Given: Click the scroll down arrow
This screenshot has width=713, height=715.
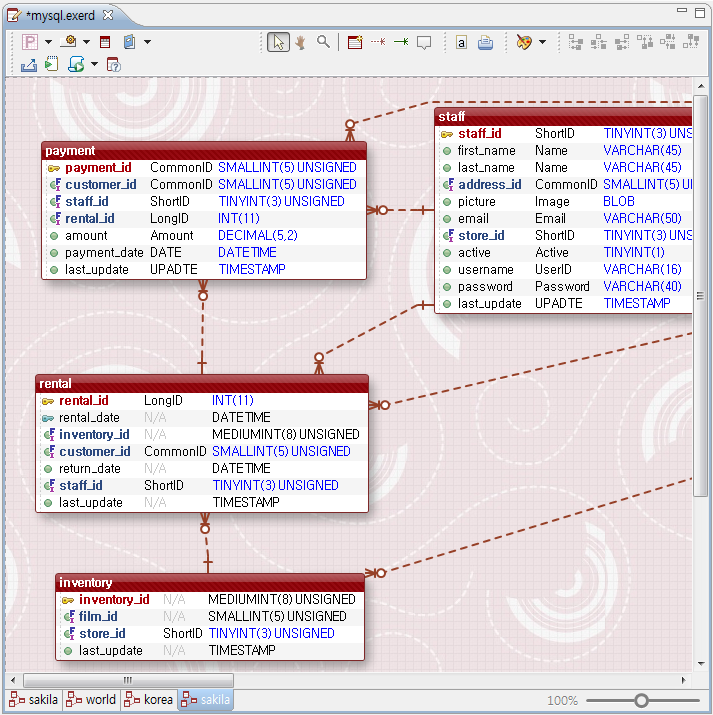Looking at the screenshot, I should point(701,663).
